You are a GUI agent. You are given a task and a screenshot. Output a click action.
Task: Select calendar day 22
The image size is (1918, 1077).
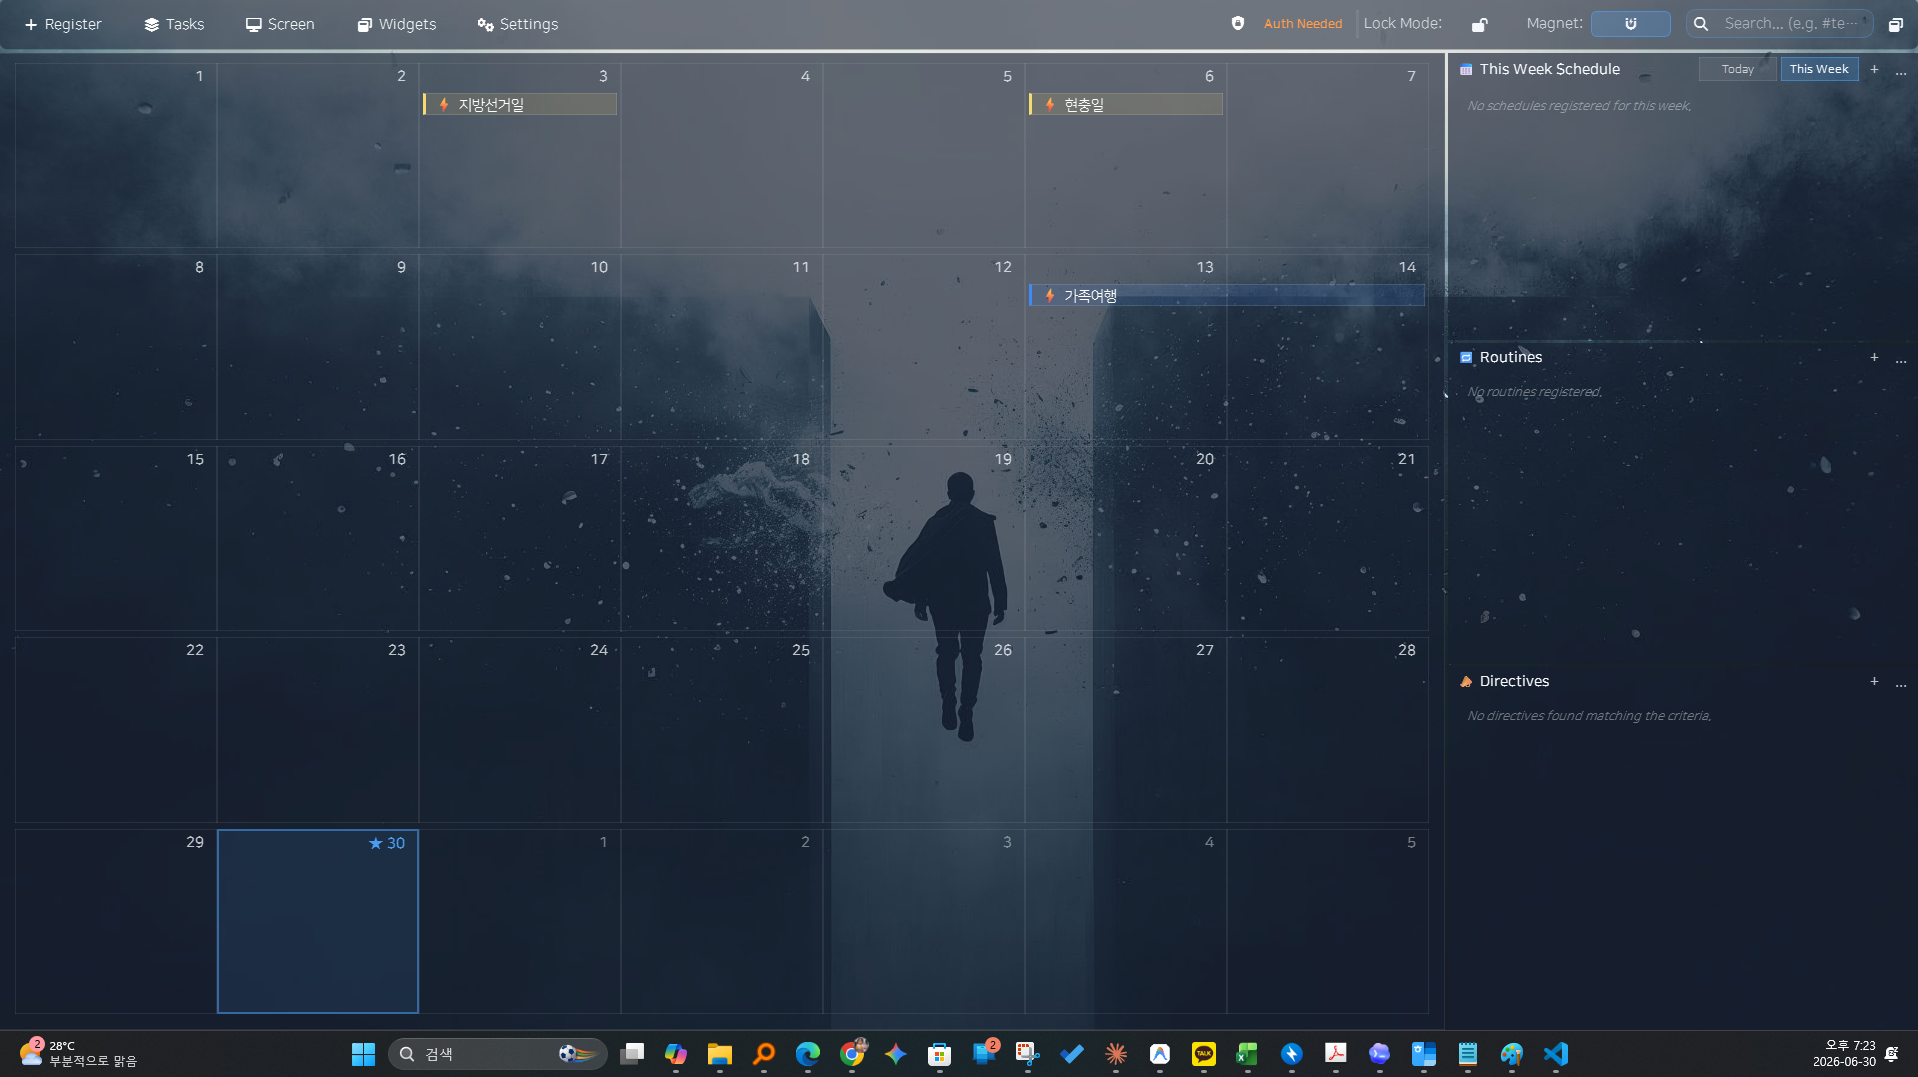tap(116, 729)
